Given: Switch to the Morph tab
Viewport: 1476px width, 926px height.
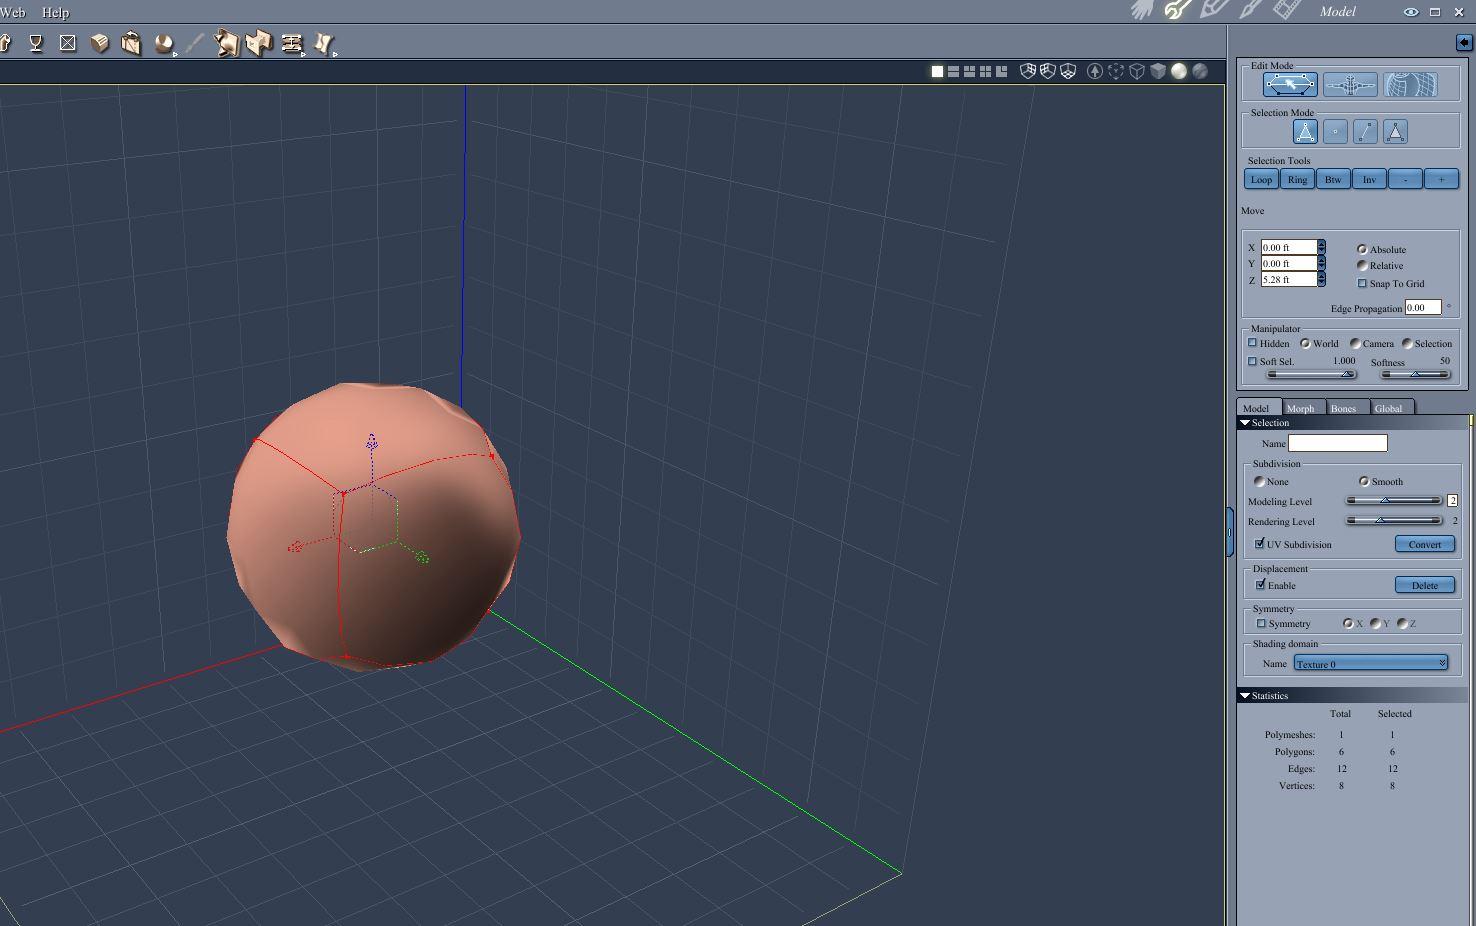Looking at the screenshot, I should [1300, 408].
